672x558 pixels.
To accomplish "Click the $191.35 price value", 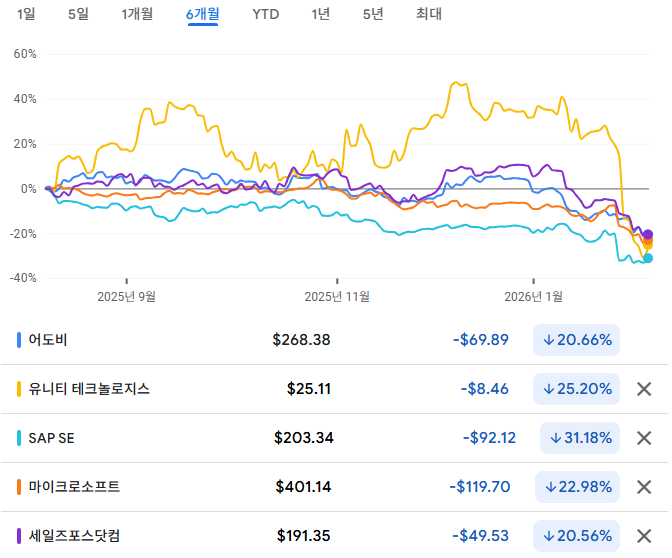I will tap(303, 536).
